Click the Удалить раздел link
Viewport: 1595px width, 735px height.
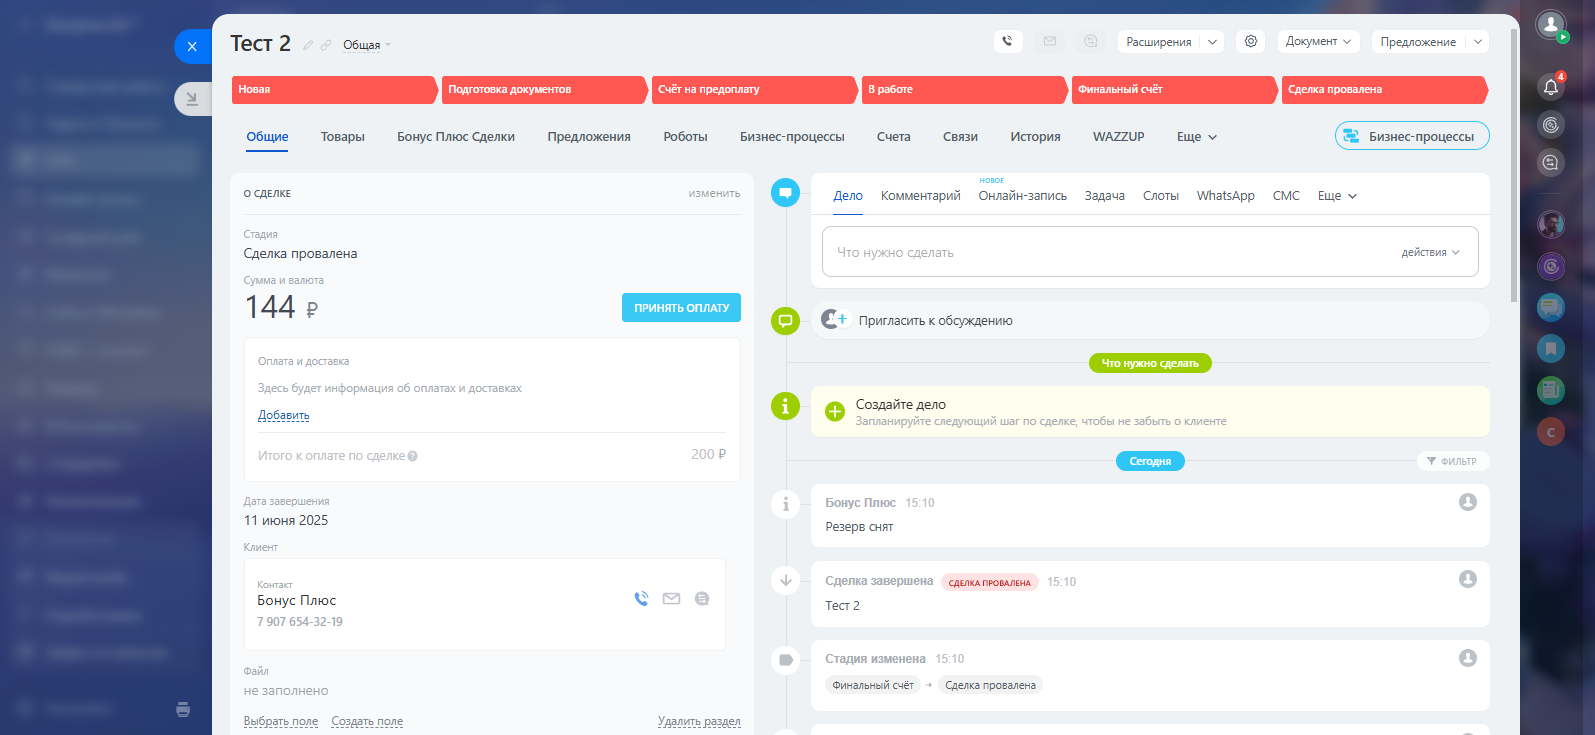[699, 721]
